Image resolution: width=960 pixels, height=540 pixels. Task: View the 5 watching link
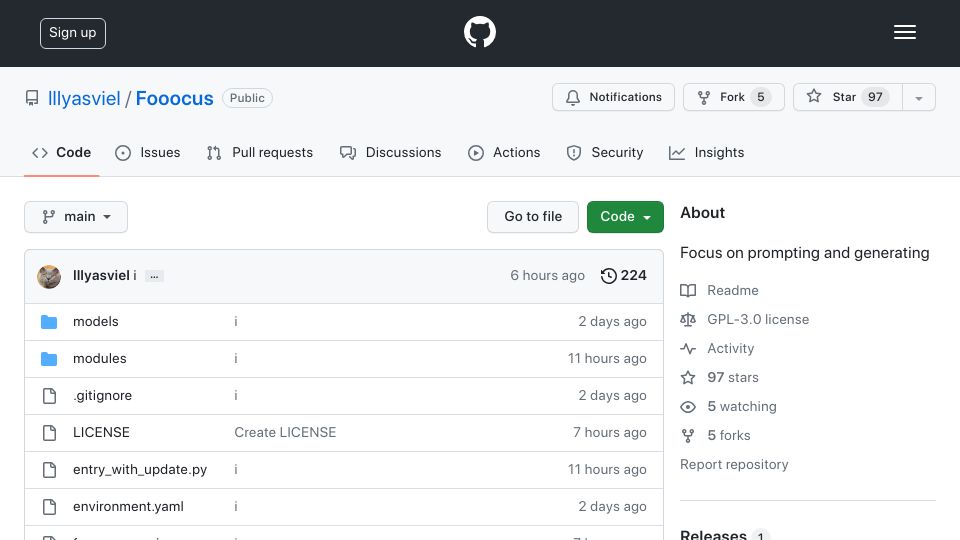pos(742,407)
